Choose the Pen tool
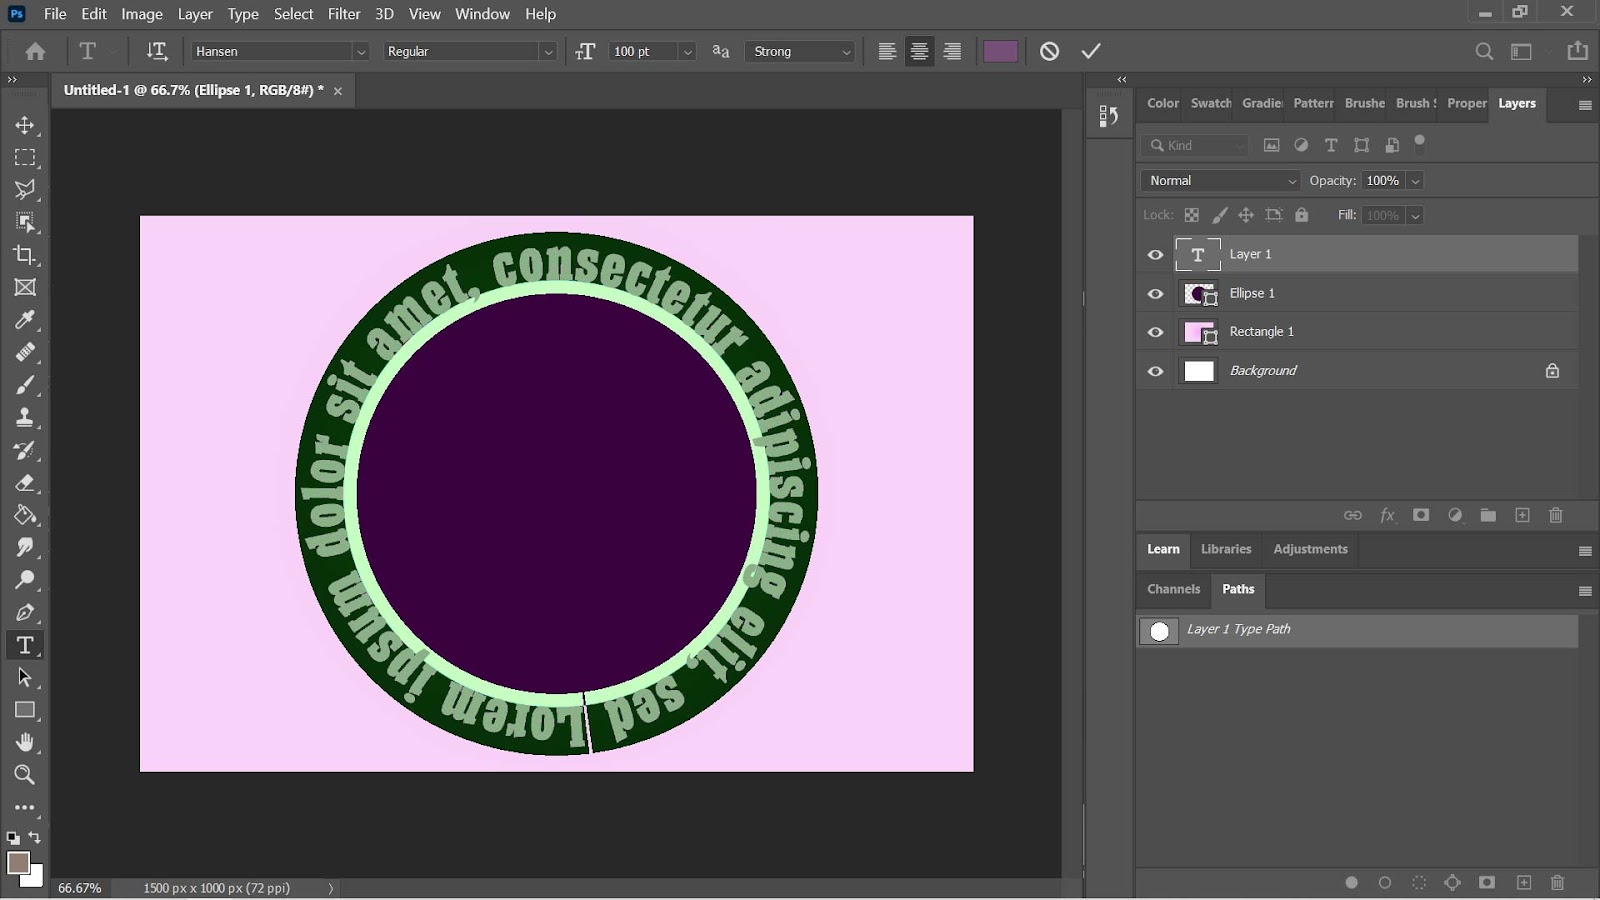This screenshot has width=1600, height=900. (25, 613)
